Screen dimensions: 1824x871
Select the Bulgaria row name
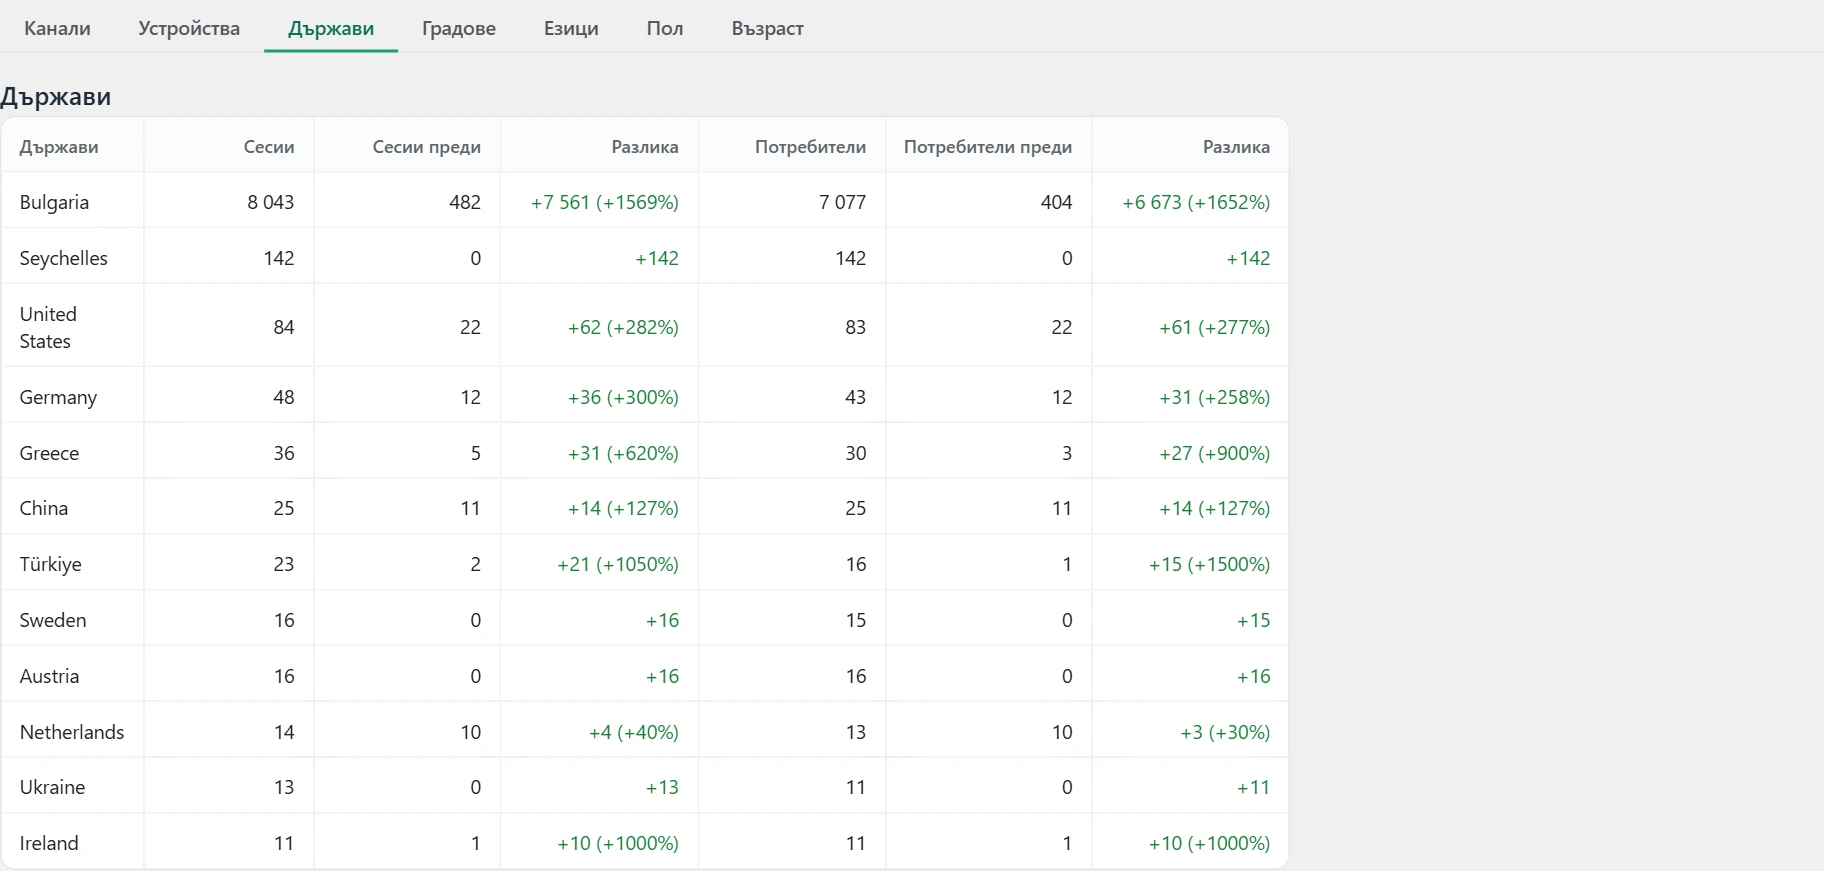[54, 202]
